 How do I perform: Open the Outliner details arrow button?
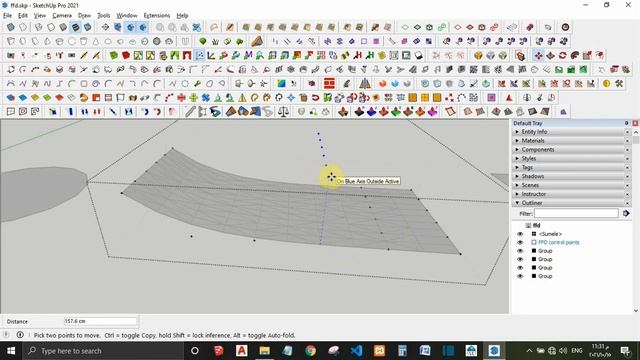point(626,213)
